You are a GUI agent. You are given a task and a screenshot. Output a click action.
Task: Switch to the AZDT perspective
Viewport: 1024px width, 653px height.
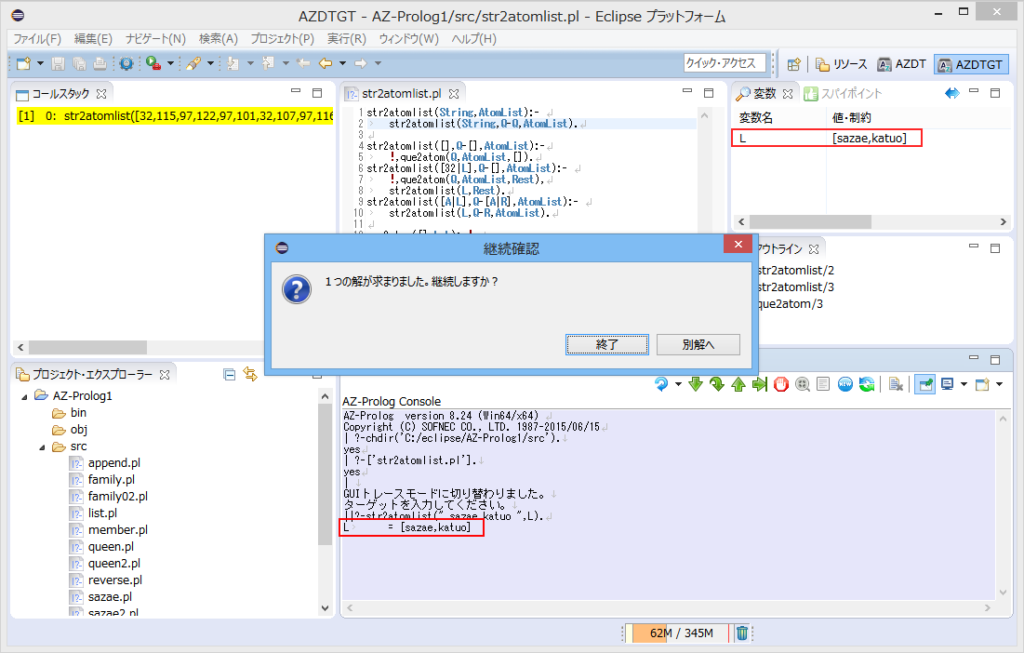[x=902, y=64]
